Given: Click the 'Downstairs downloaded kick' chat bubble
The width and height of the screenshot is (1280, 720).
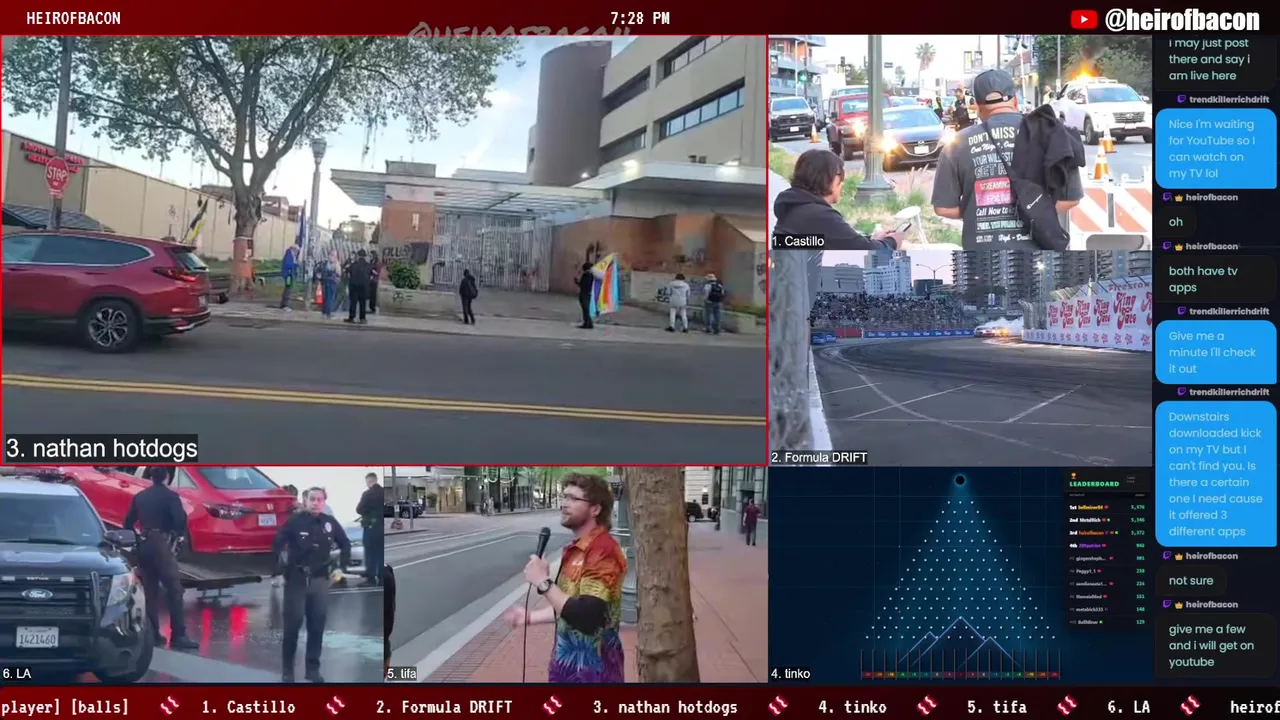Looking at the screenshot, I should click(1215, 474).
